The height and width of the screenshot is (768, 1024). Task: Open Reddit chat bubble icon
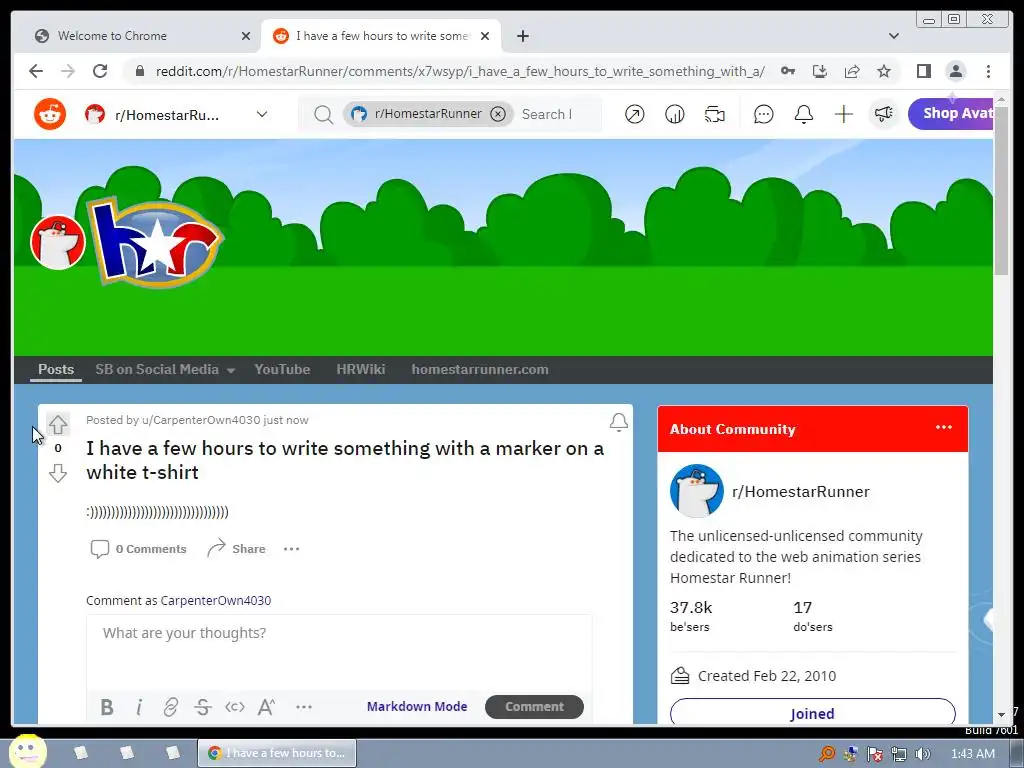[x=763, y=114]
